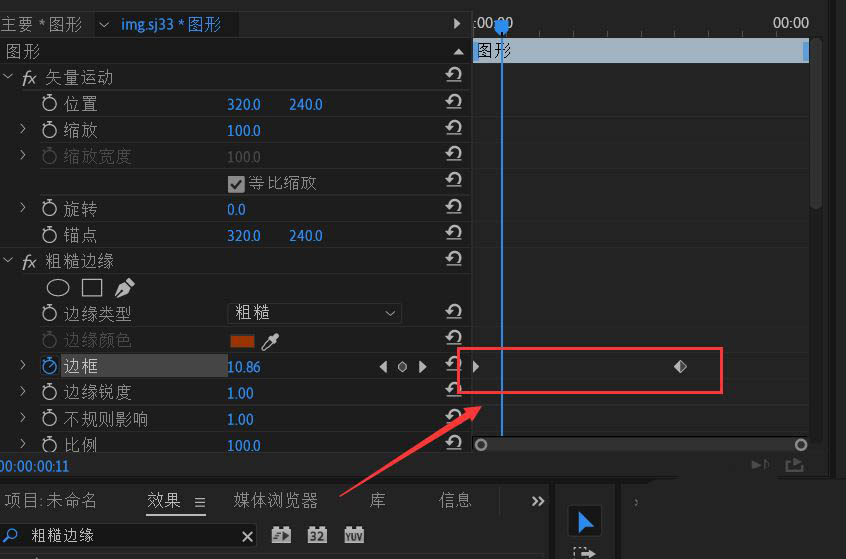Click the blue playhead marker

point(502,26)
